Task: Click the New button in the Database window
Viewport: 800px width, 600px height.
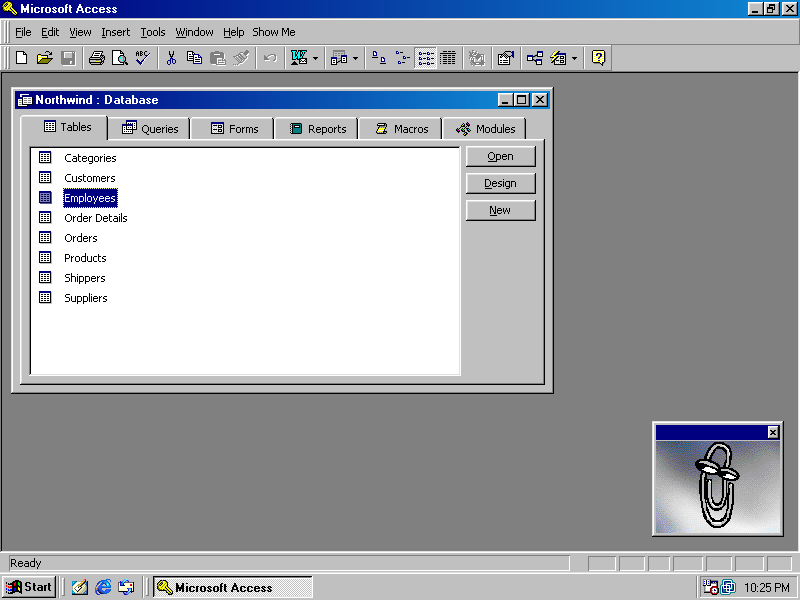Action: point(501,210)
